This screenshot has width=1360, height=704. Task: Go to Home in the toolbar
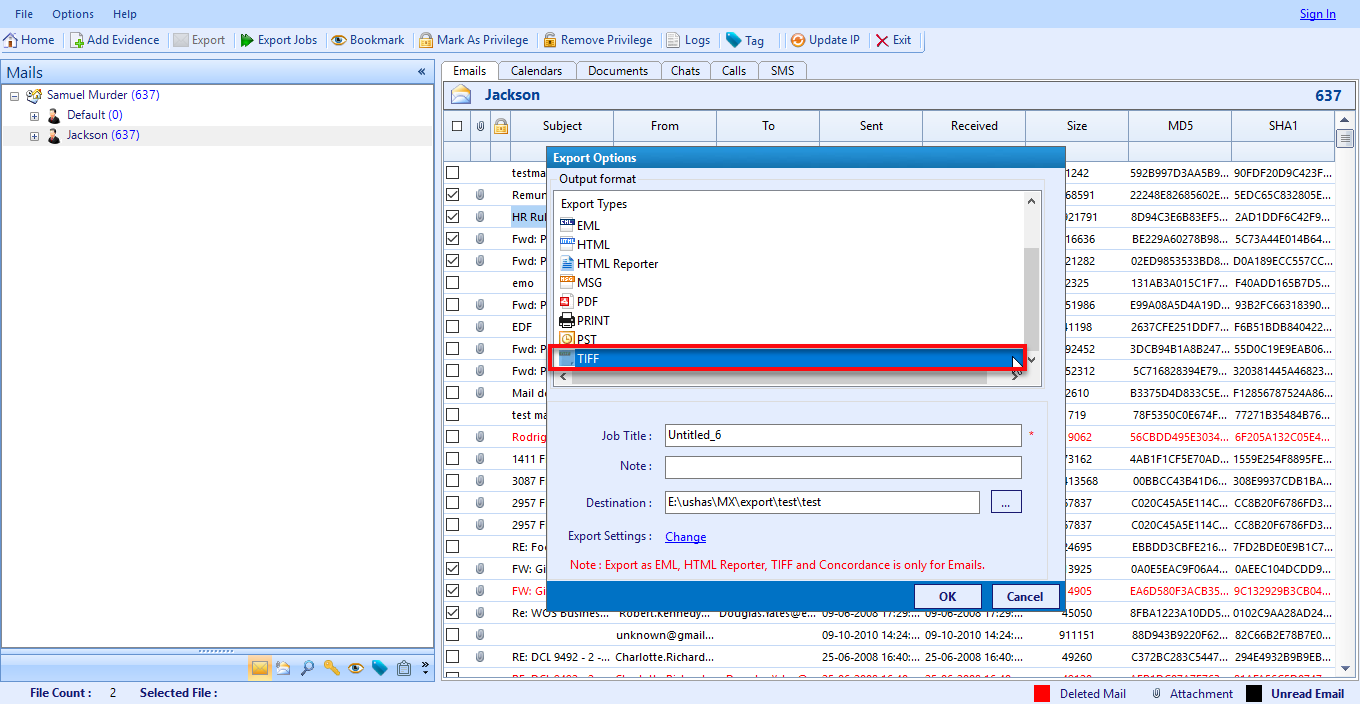point(29,40)
